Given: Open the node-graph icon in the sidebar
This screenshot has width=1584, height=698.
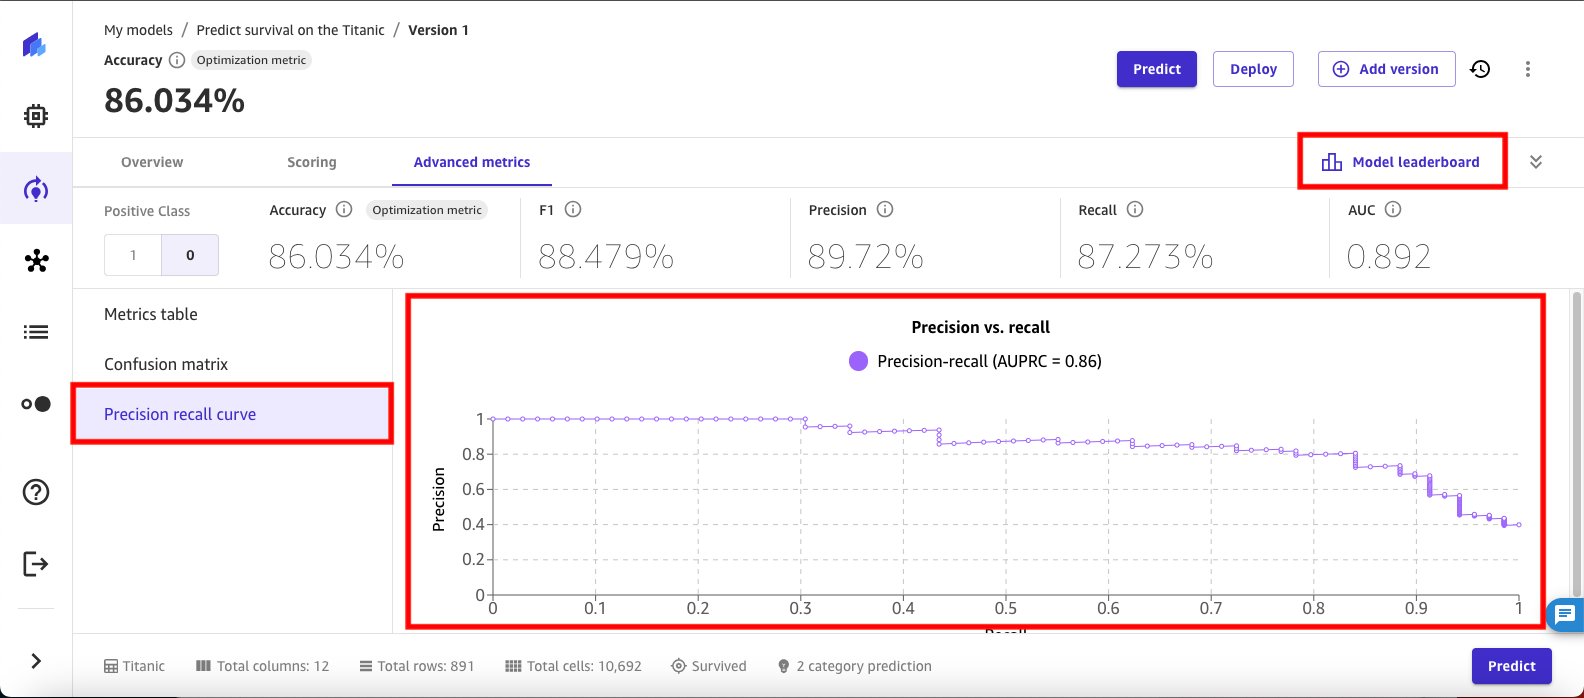Looking at the screenshot, I should 36,261.
